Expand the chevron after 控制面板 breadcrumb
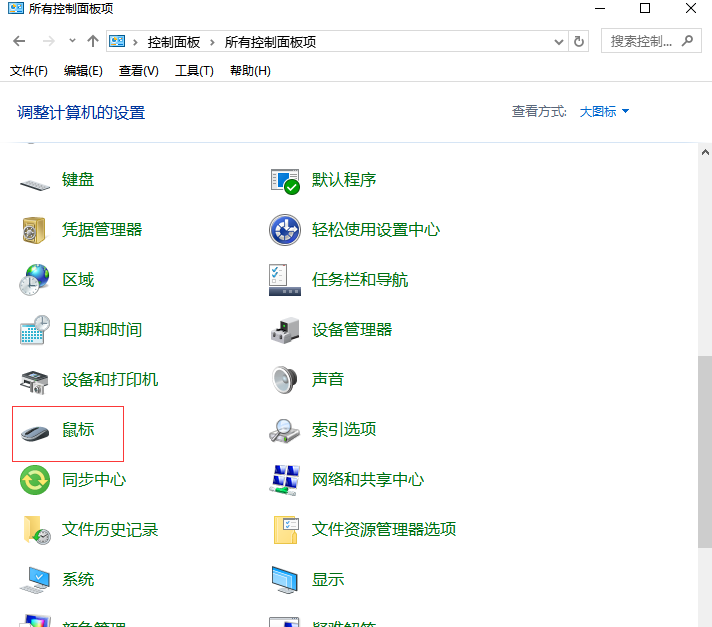Screen dimensions: 712x627 (x=212, y=42)
